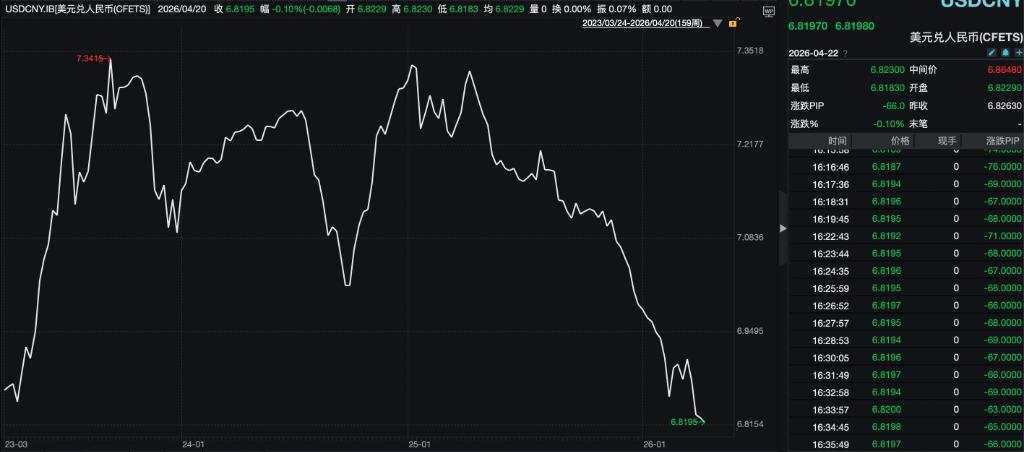Click the 6.8195 latest price marker
The height and width of the screenshot is (452, 1024).
point(688,422)
